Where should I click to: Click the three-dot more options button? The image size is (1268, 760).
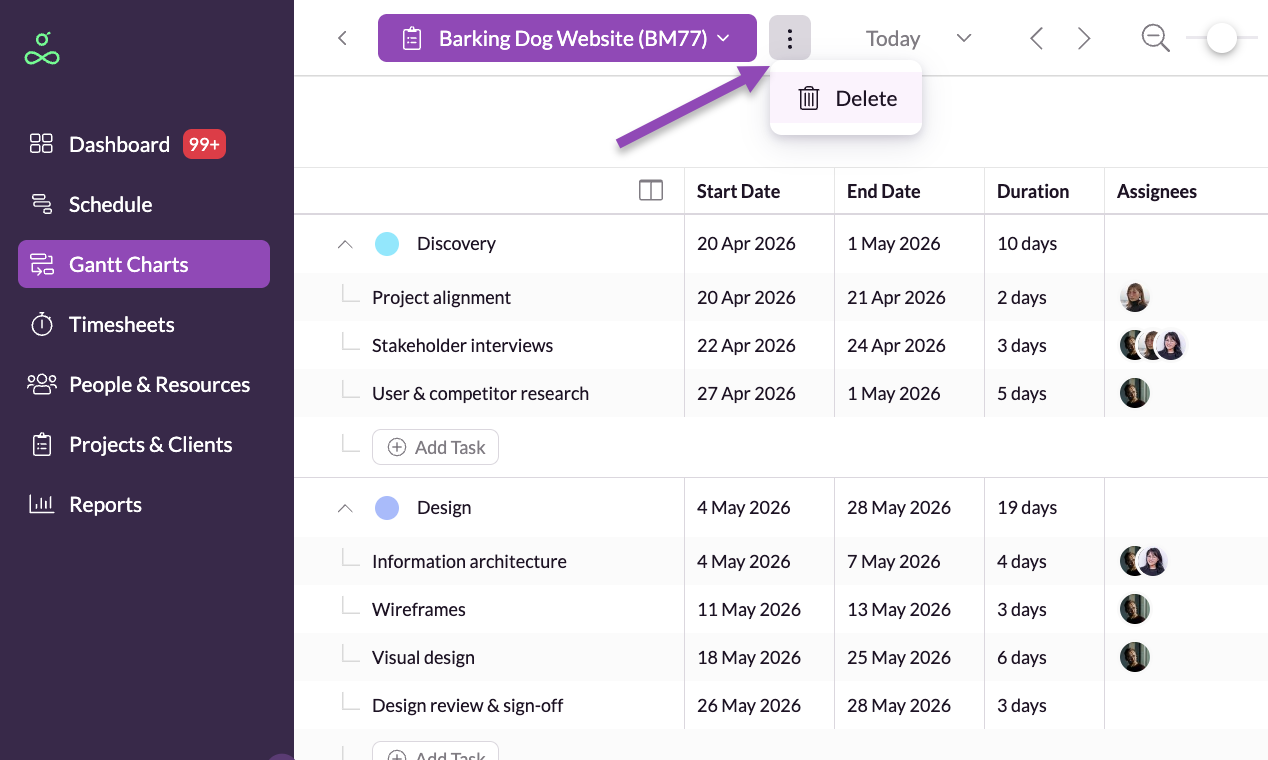pos(790,39)
